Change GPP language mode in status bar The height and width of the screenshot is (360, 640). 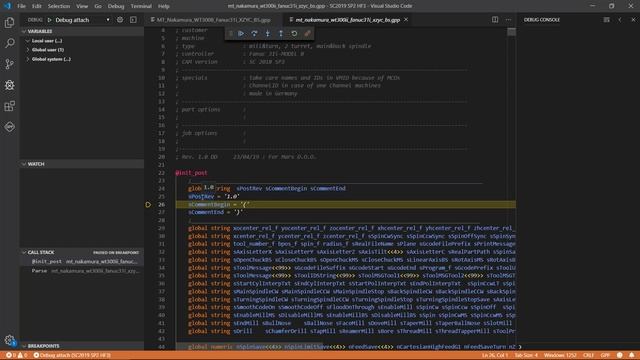[605, 355]
